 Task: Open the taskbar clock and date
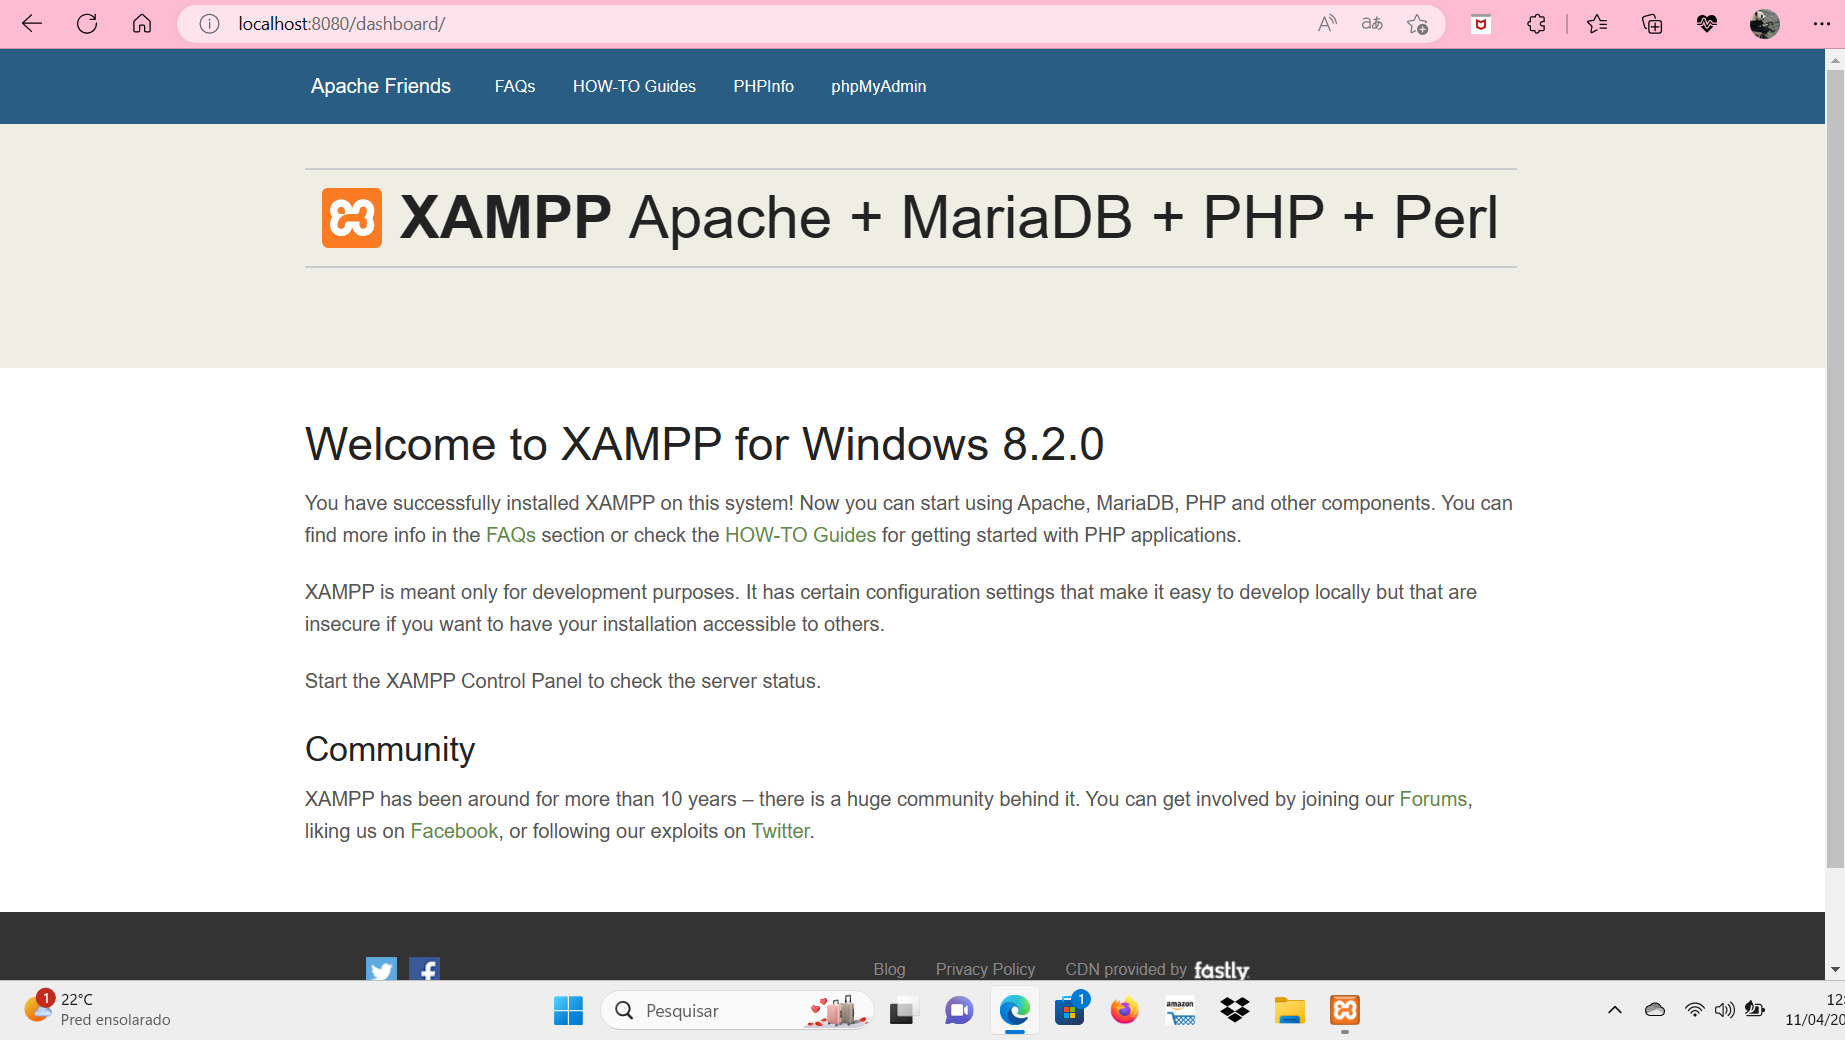point(1814,1010)
